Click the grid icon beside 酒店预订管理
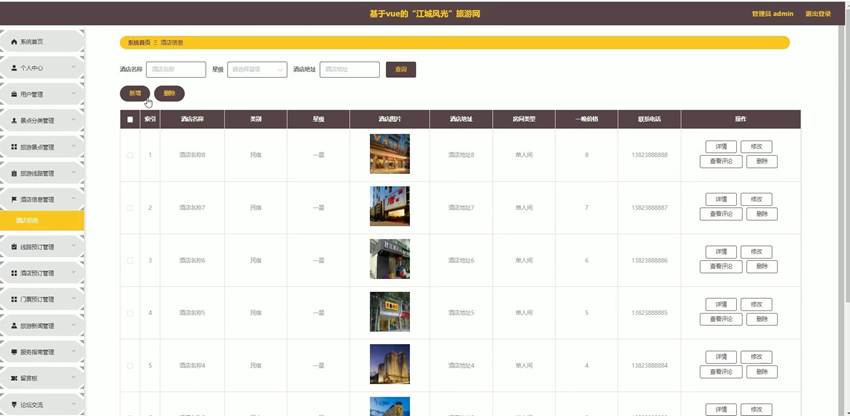The image size is (850, 416). click(x=14, y=273)
